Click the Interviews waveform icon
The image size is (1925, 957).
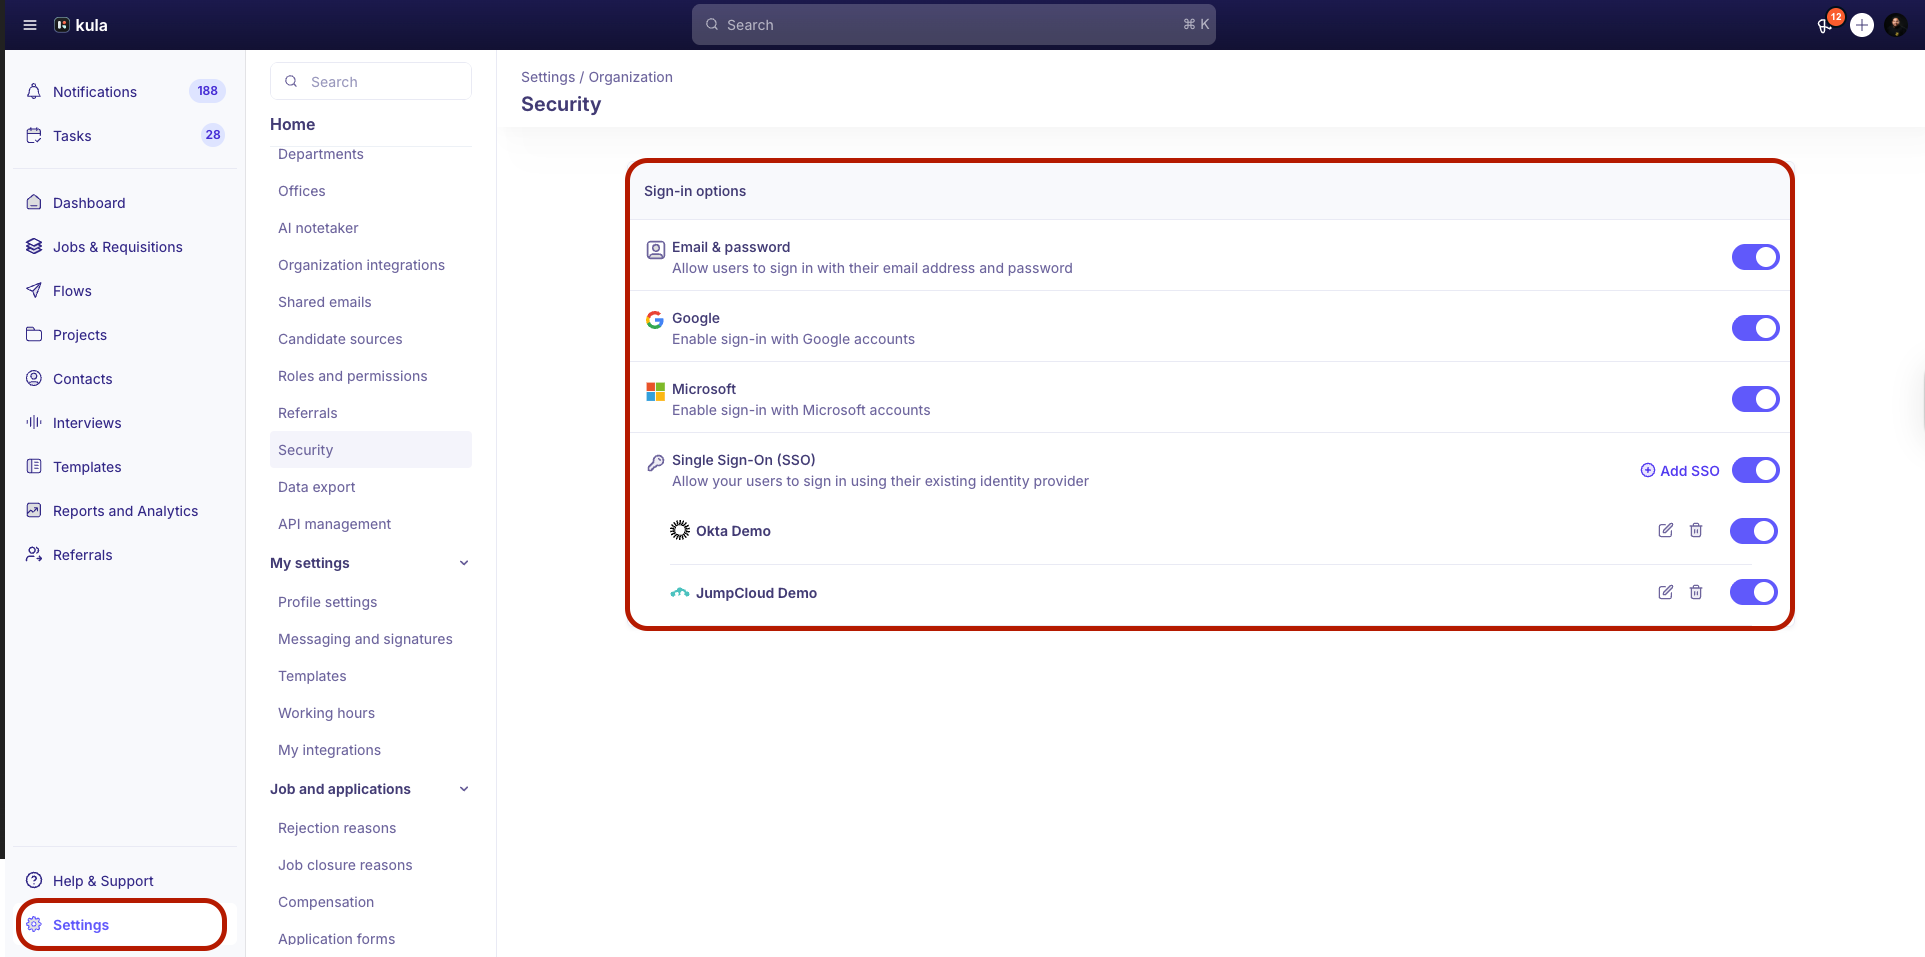[x=34, y=422]
